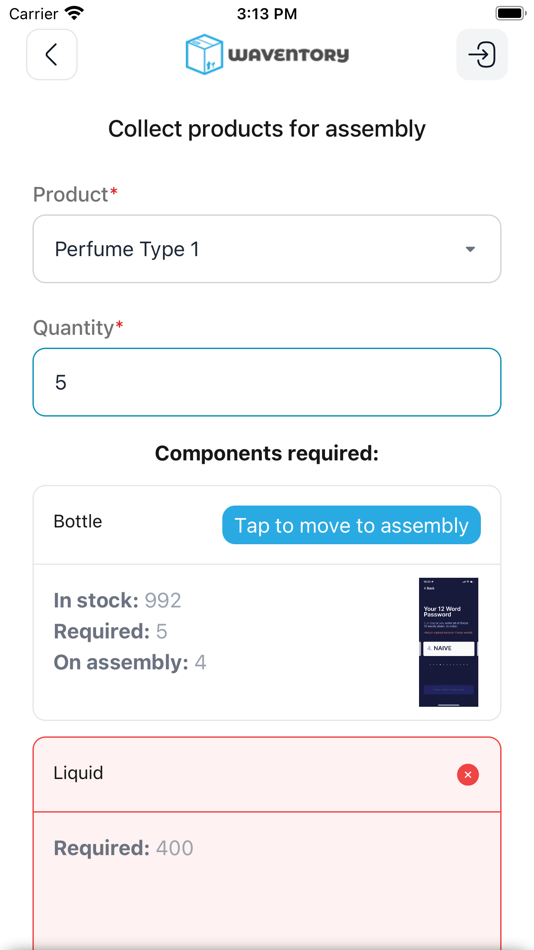
Task: Tap the blue box logo icon
Action: pyautogui.click(x=205, y=55)
